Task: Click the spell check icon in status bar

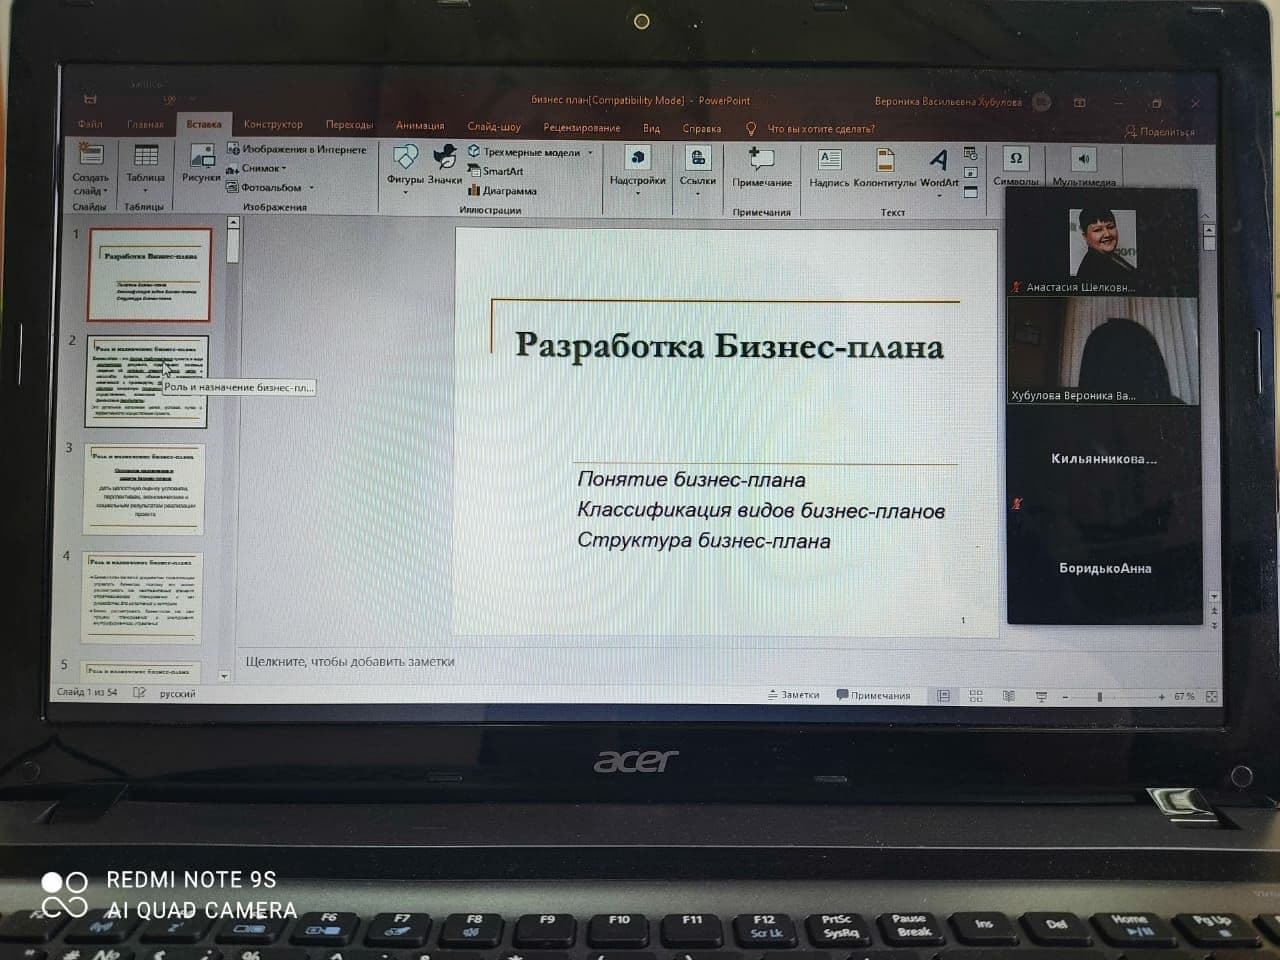Action: pyautogui.click(x=139, y=692)
